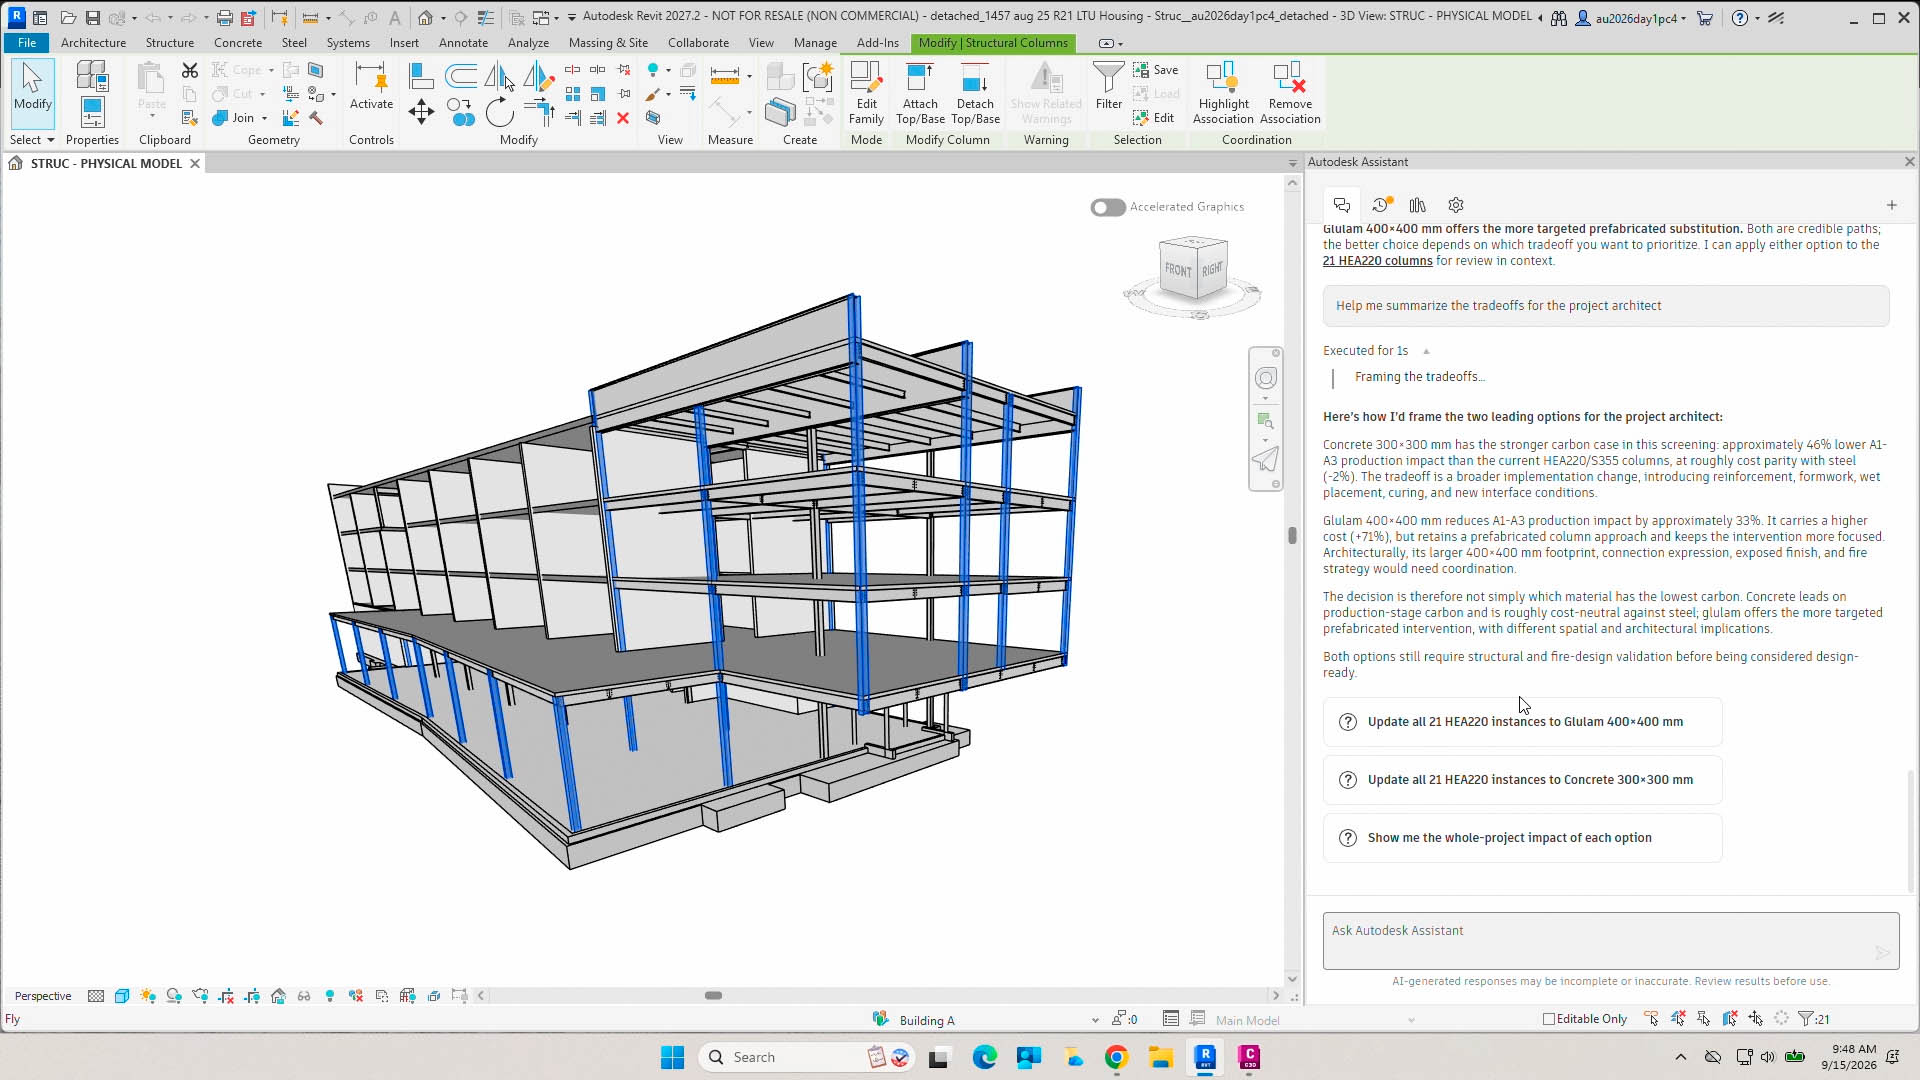
Task: Open the selection Filter tool
Action: (1108, 85)
